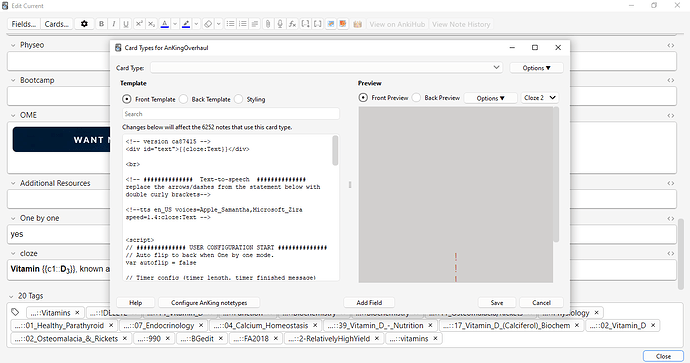Select Front Preview radio button
The image size is (690, 363).
pyautogui.click(x=363, y=98)
